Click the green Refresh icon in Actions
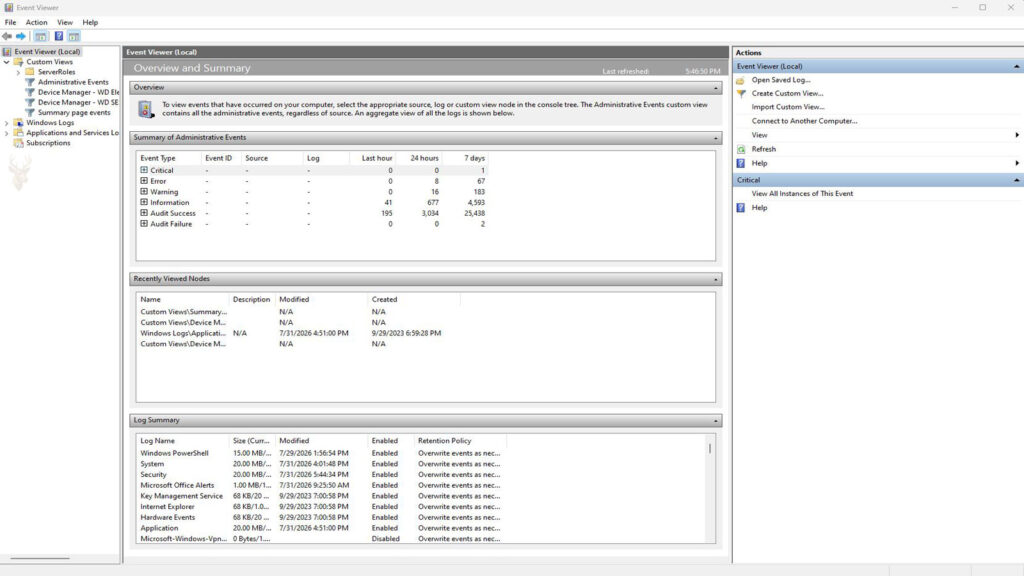The image size is (1024, 576). coord(741,150)
